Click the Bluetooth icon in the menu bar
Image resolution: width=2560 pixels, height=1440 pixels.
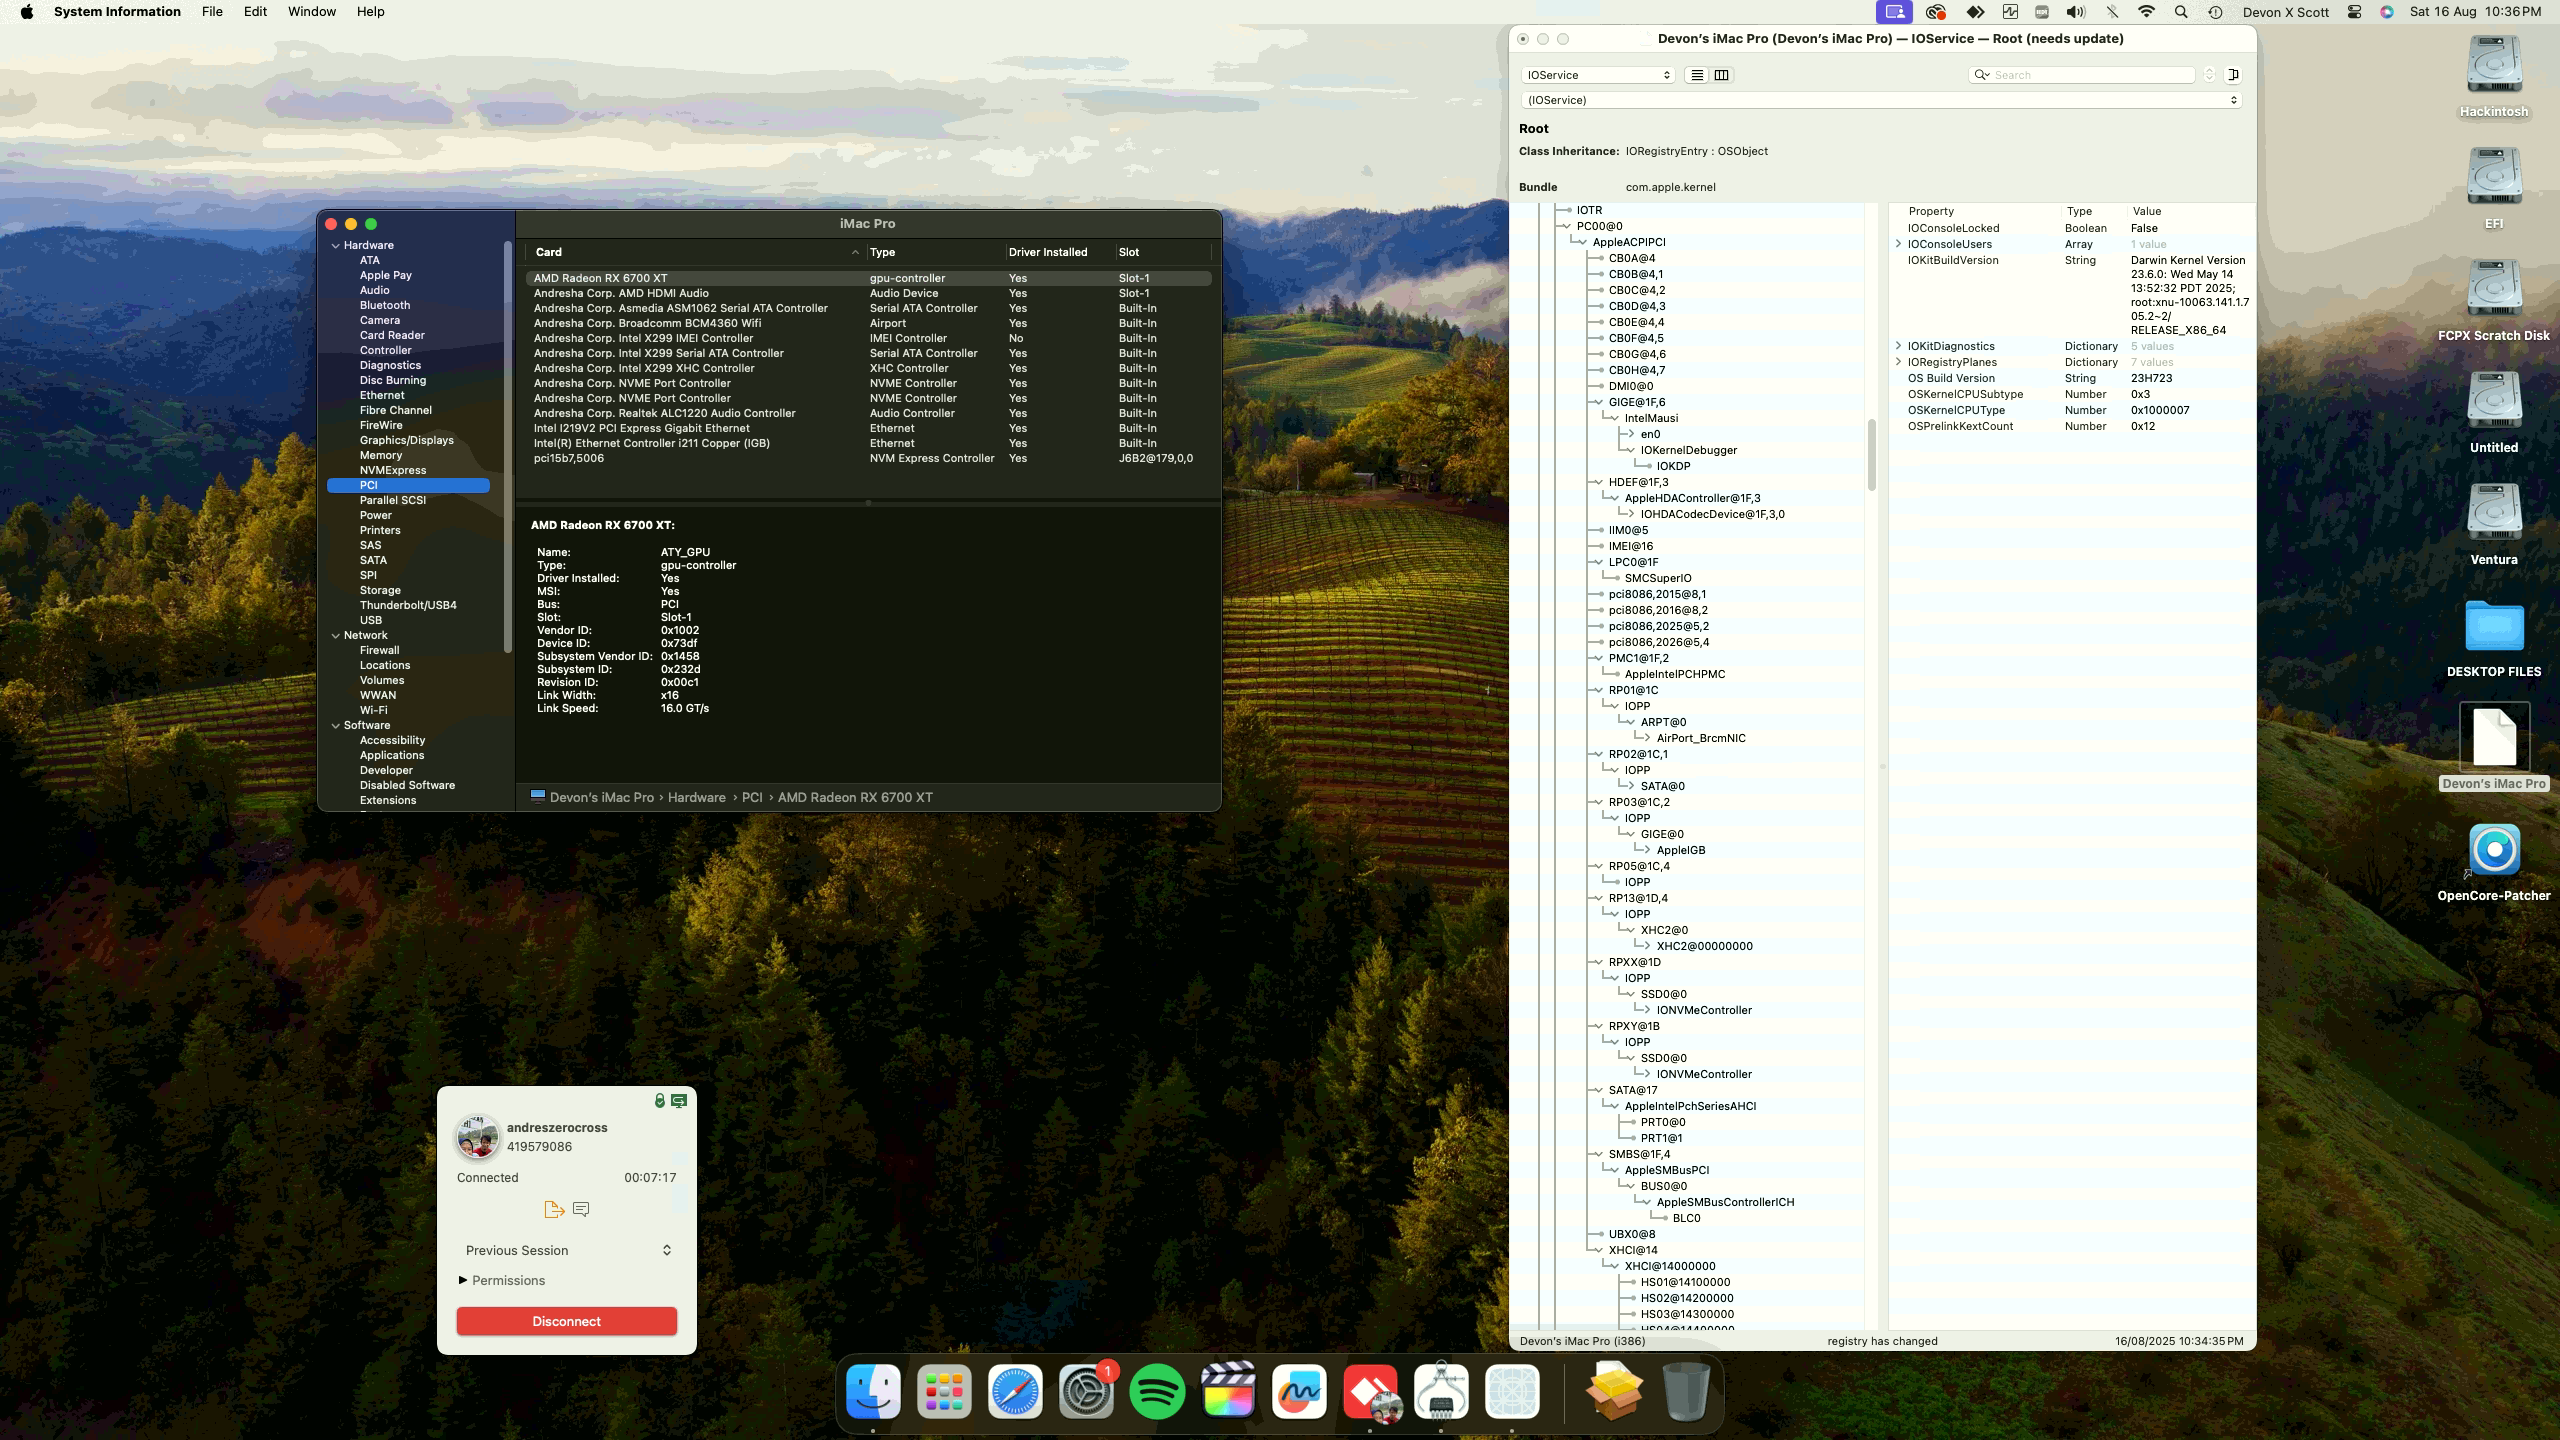[x=2111, y=12]
